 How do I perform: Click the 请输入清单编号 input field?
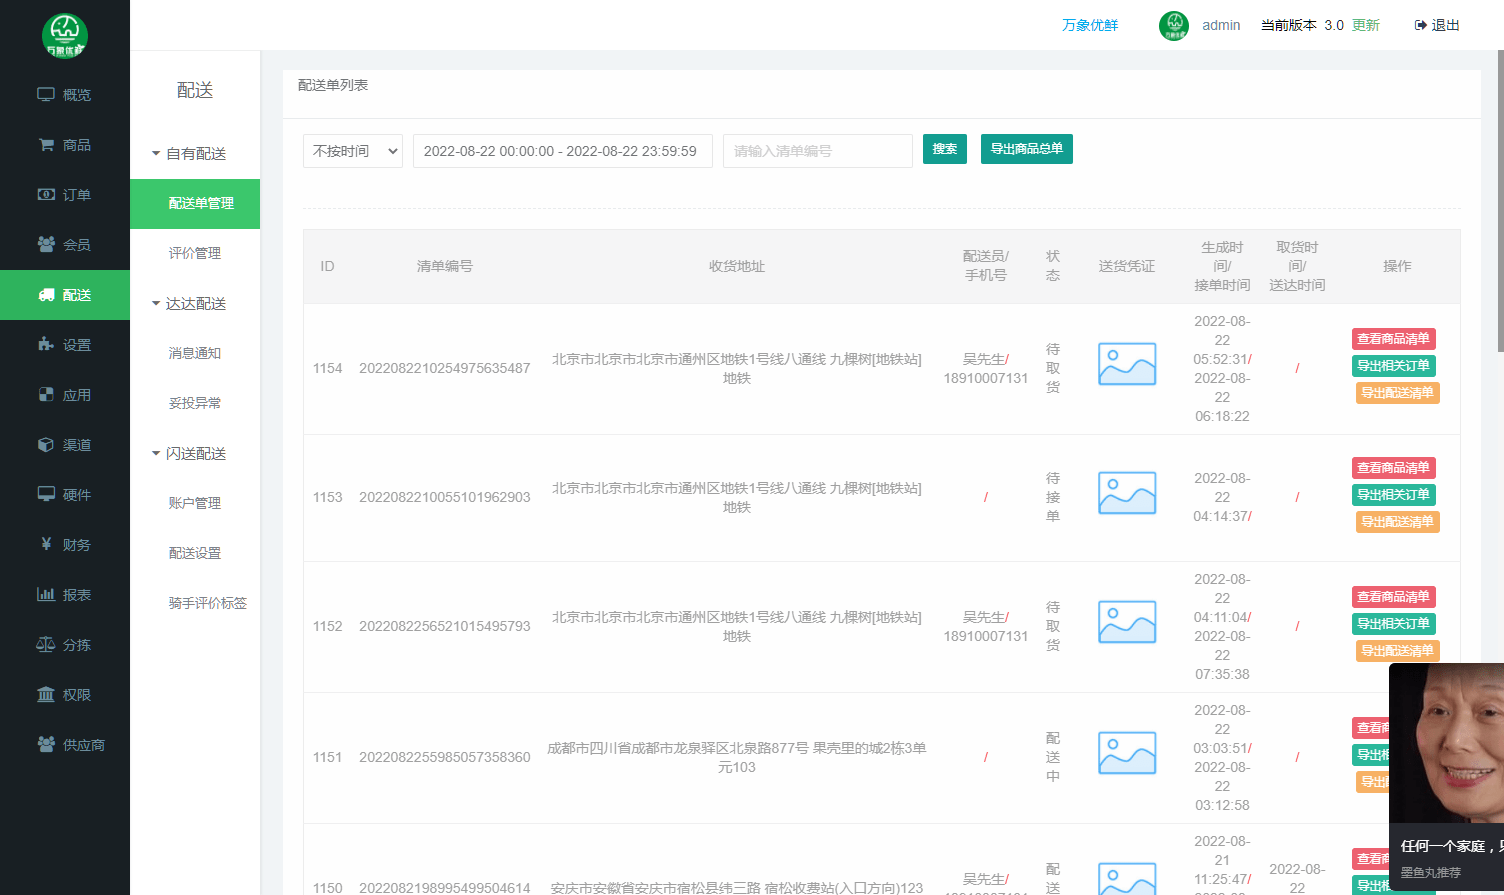click(x=817, y=151)
